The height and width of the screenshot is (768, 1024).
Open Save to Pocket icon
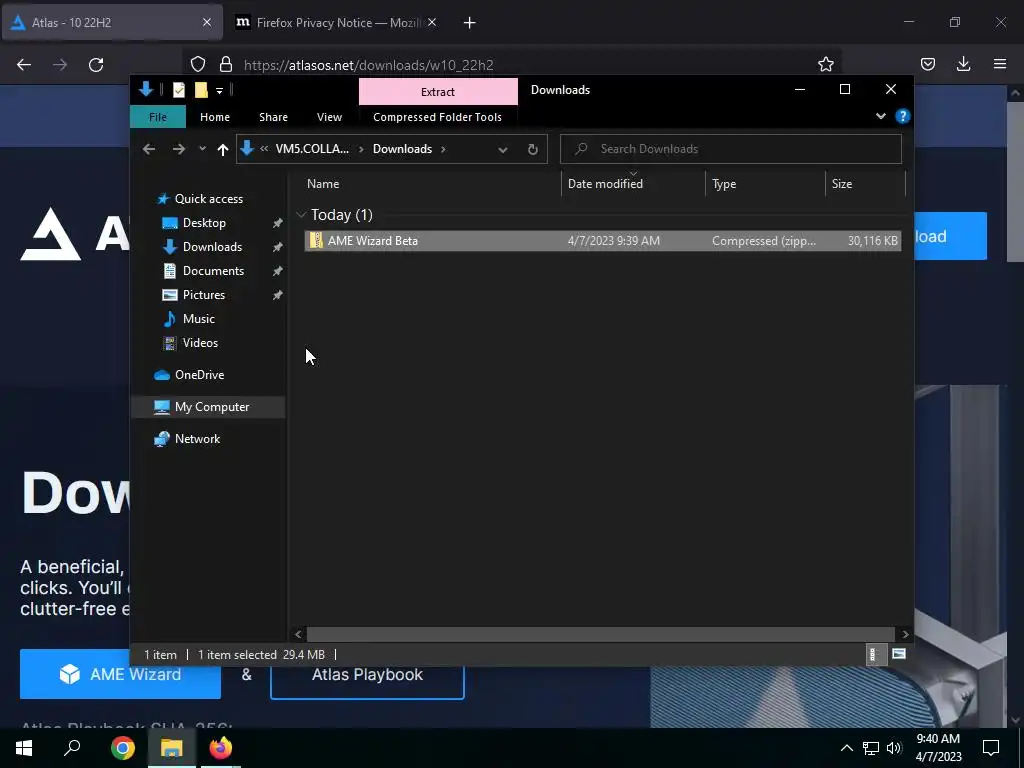tap(928, 64)
